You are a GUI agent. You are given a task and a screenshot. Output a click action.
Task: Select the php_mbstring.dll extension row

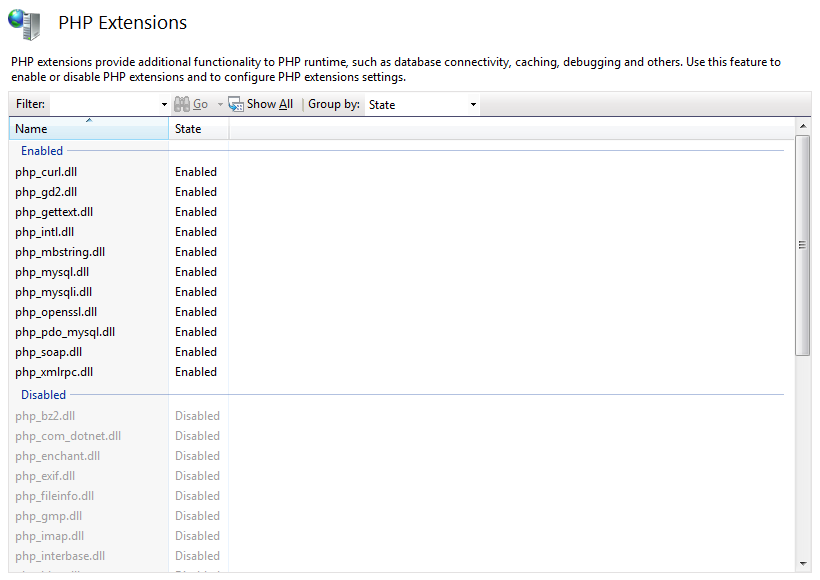(60, 252)
